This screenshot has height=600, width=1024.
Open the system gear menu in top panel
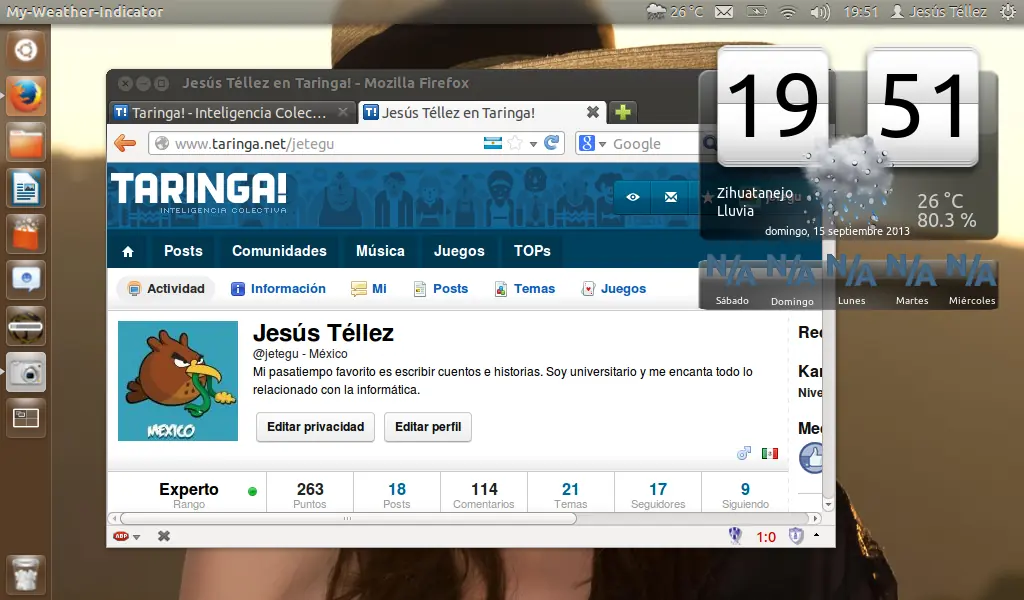click(1008, 11)
